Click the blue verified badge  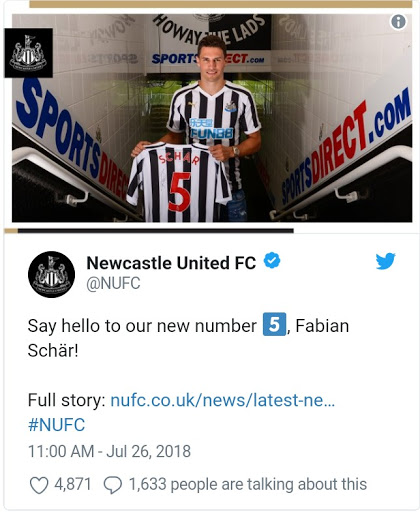point(272,261)
